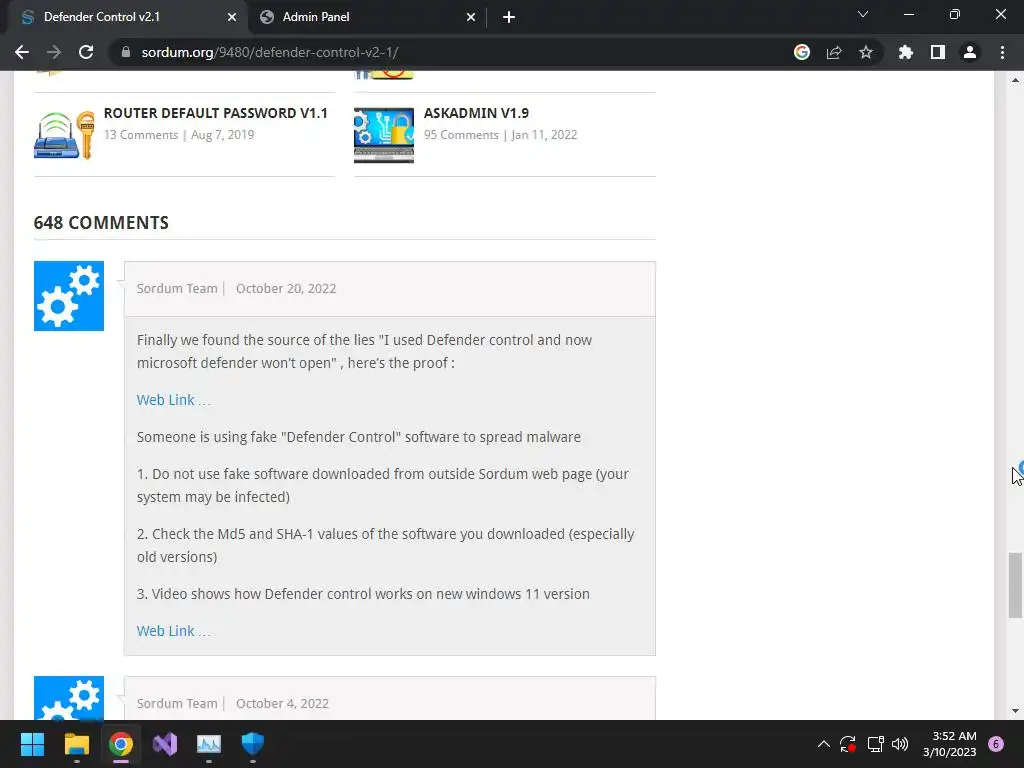Open the tab search chevron
Screen dimensions: 1024x768
(x=863, y=14)
